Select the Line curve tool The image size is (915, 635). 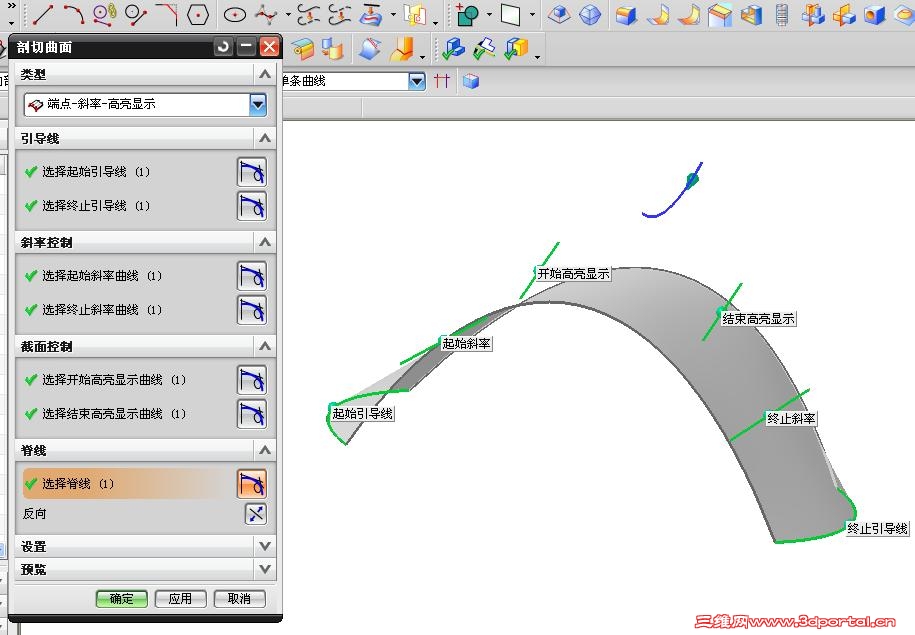[43, 14]
